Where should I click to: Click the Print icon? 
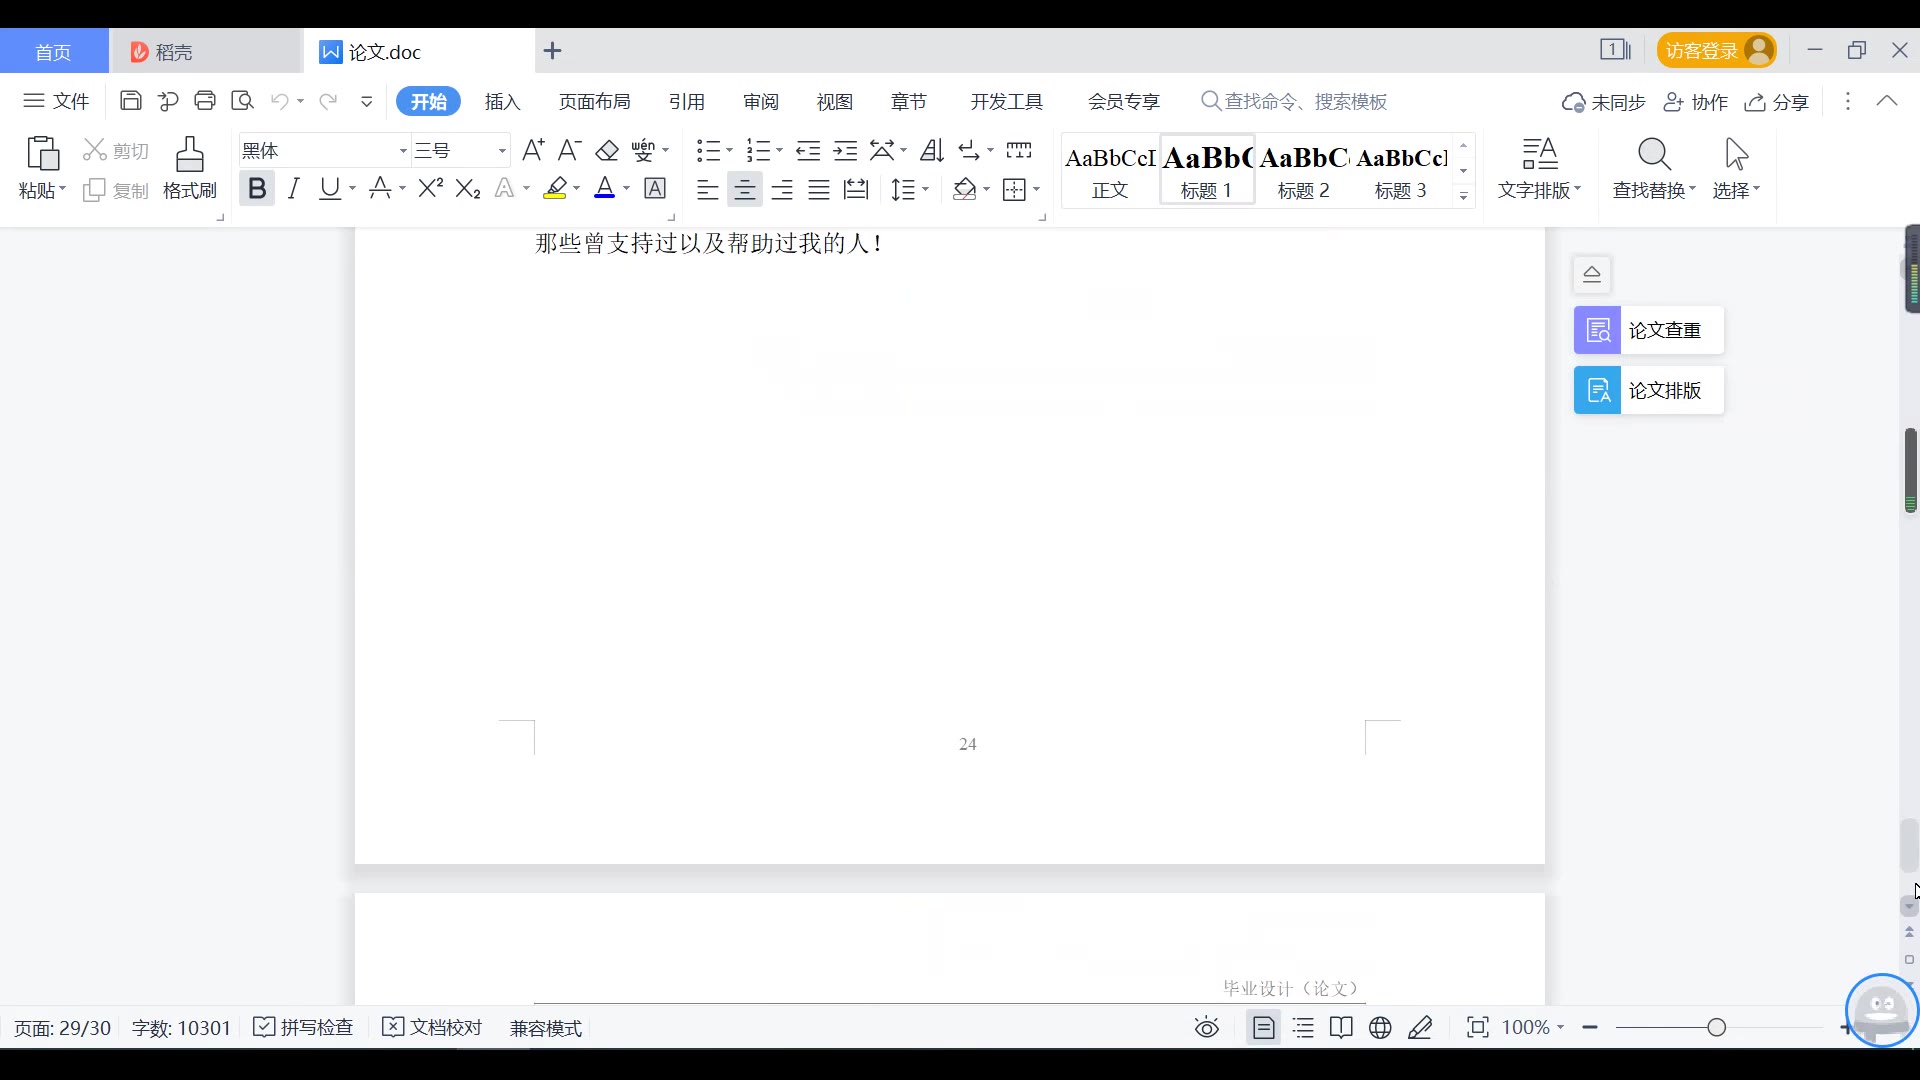tap(205, 101)
